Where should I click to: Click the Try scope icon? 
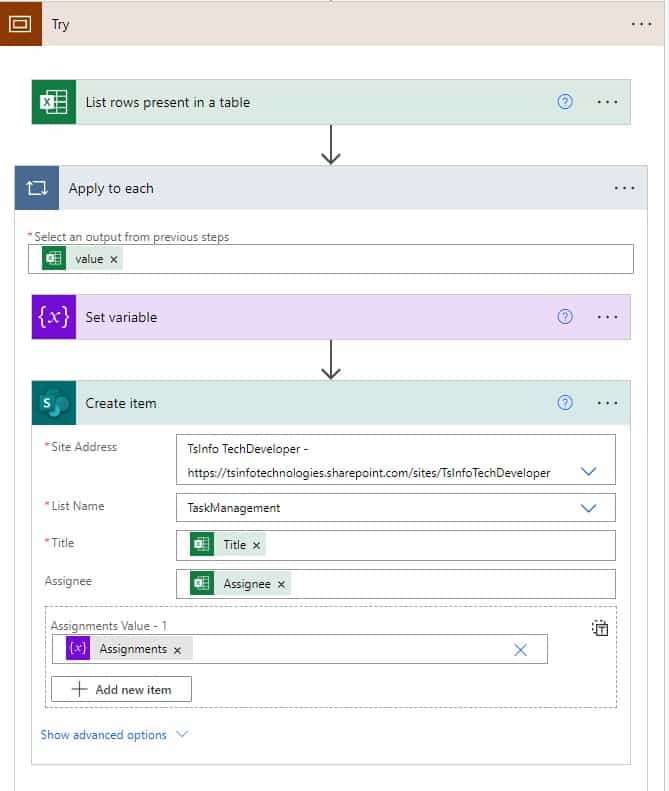(x=20, y=24)
